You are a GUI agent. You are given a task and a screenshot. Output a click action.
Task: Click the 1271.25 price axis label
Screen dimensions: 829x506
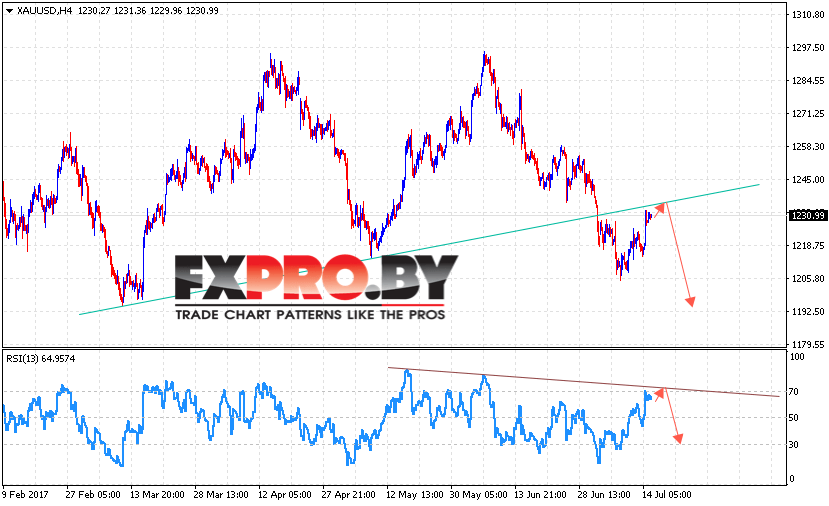[808, 114]
